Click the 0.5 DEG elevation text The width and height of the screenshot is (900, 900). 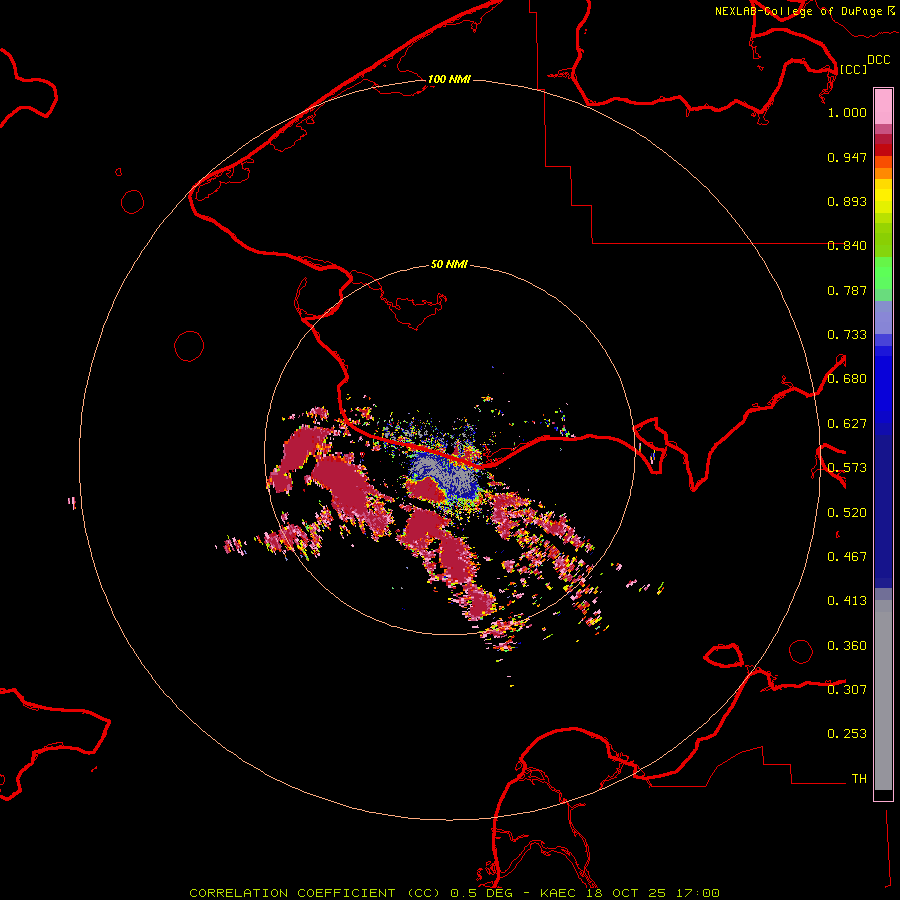(481, 893)
